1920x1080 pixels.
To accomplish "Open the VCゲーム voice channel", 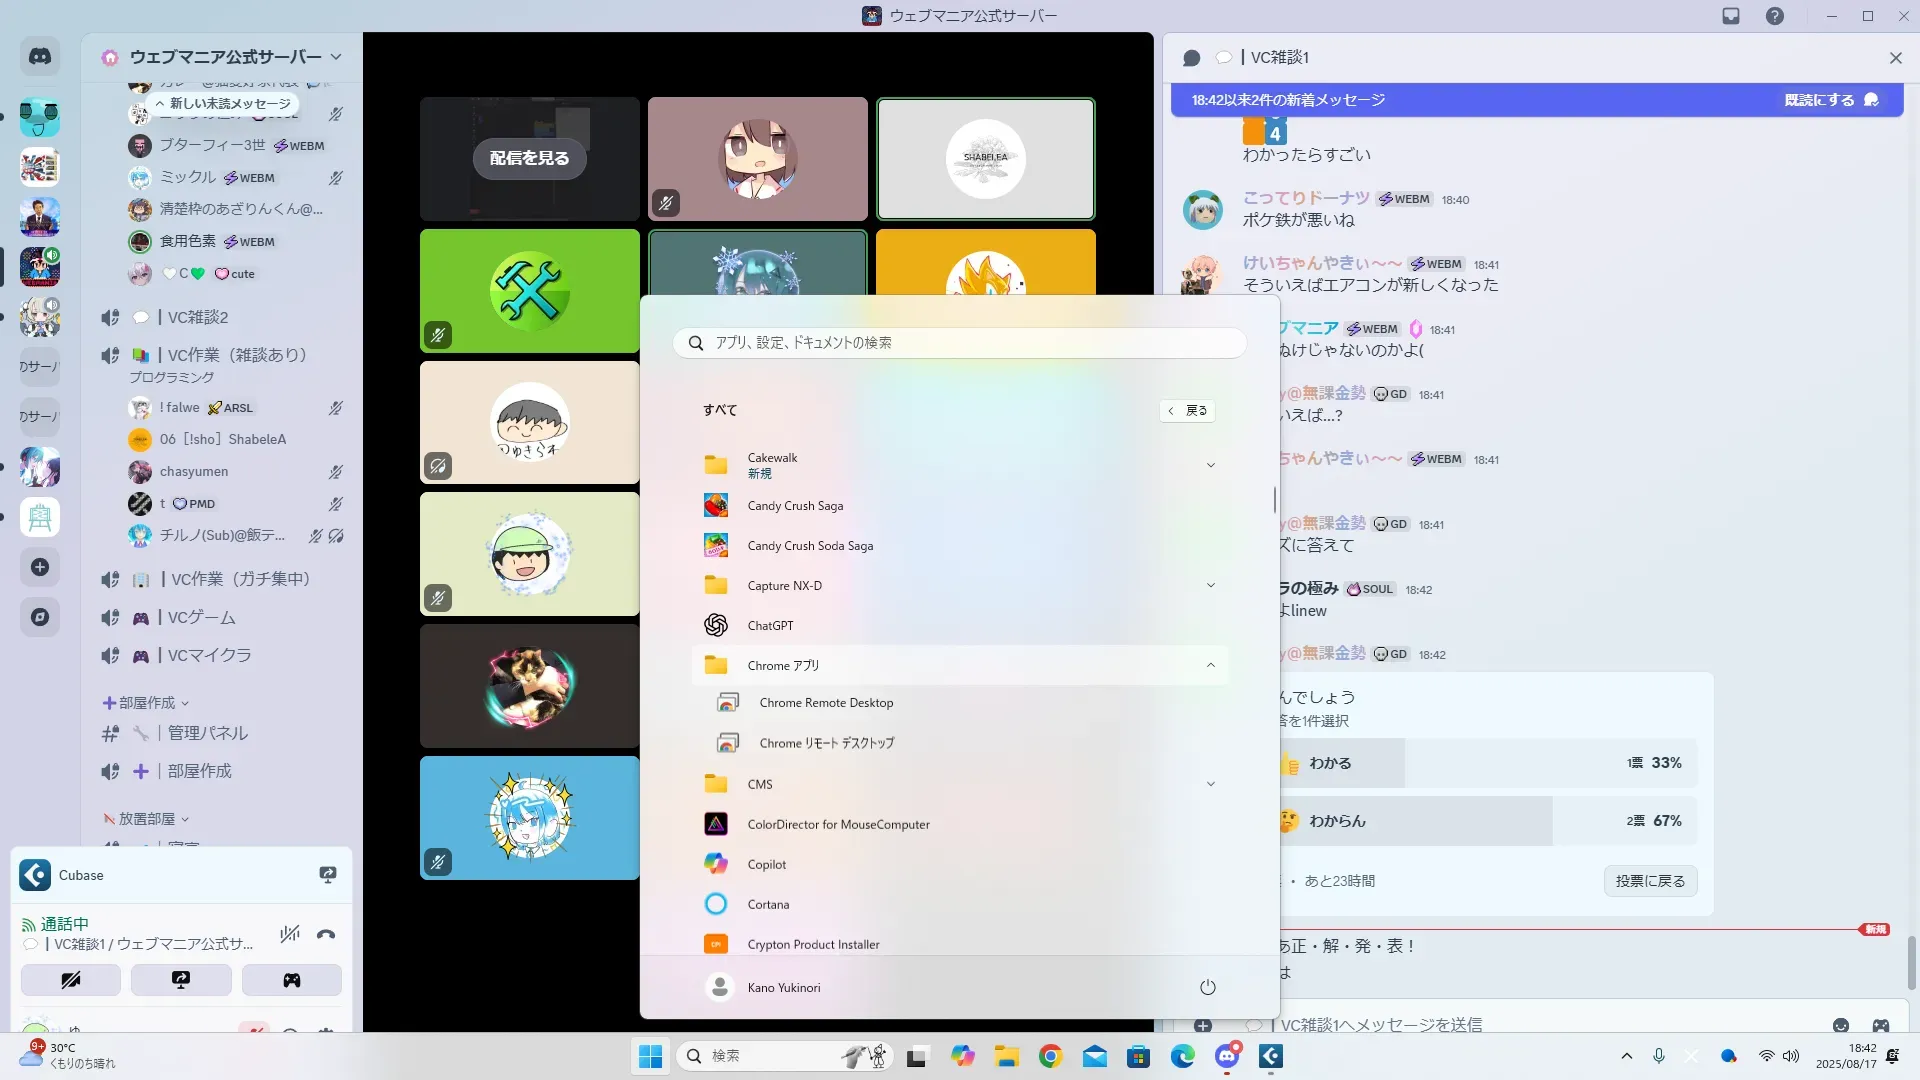I will click(202, 618).
